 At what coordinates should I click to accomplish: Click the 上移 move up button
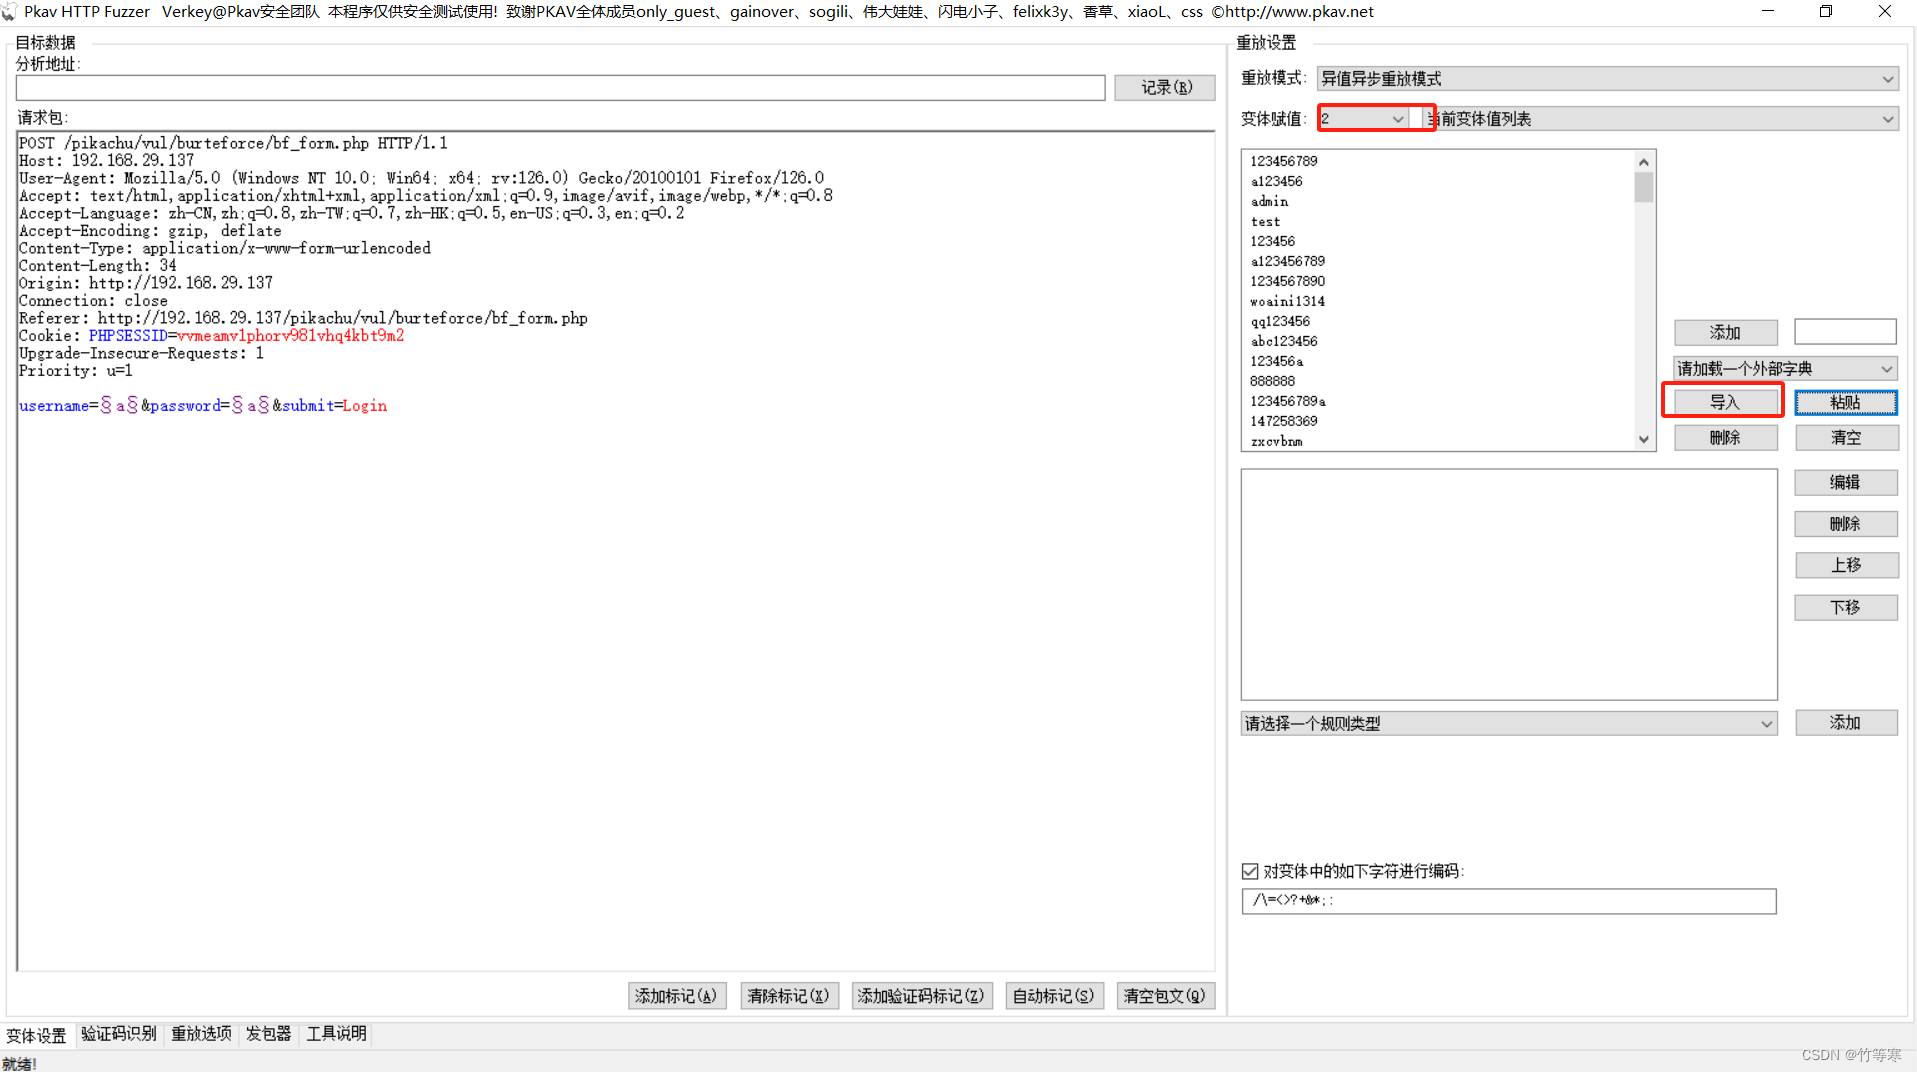pos(1845,565)
